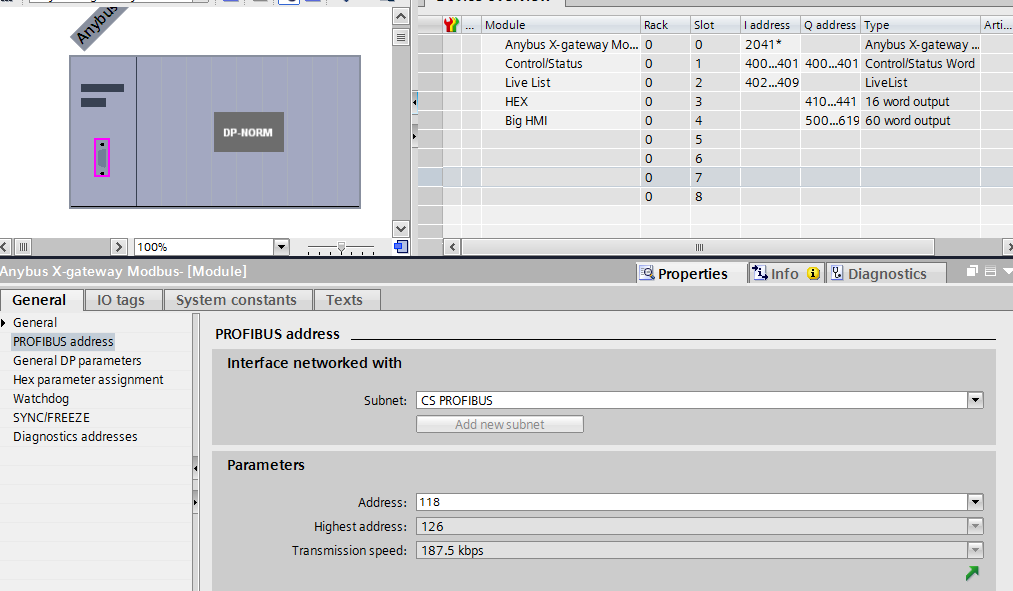
Task: Click the I address column header
Action: click(770, 25)
